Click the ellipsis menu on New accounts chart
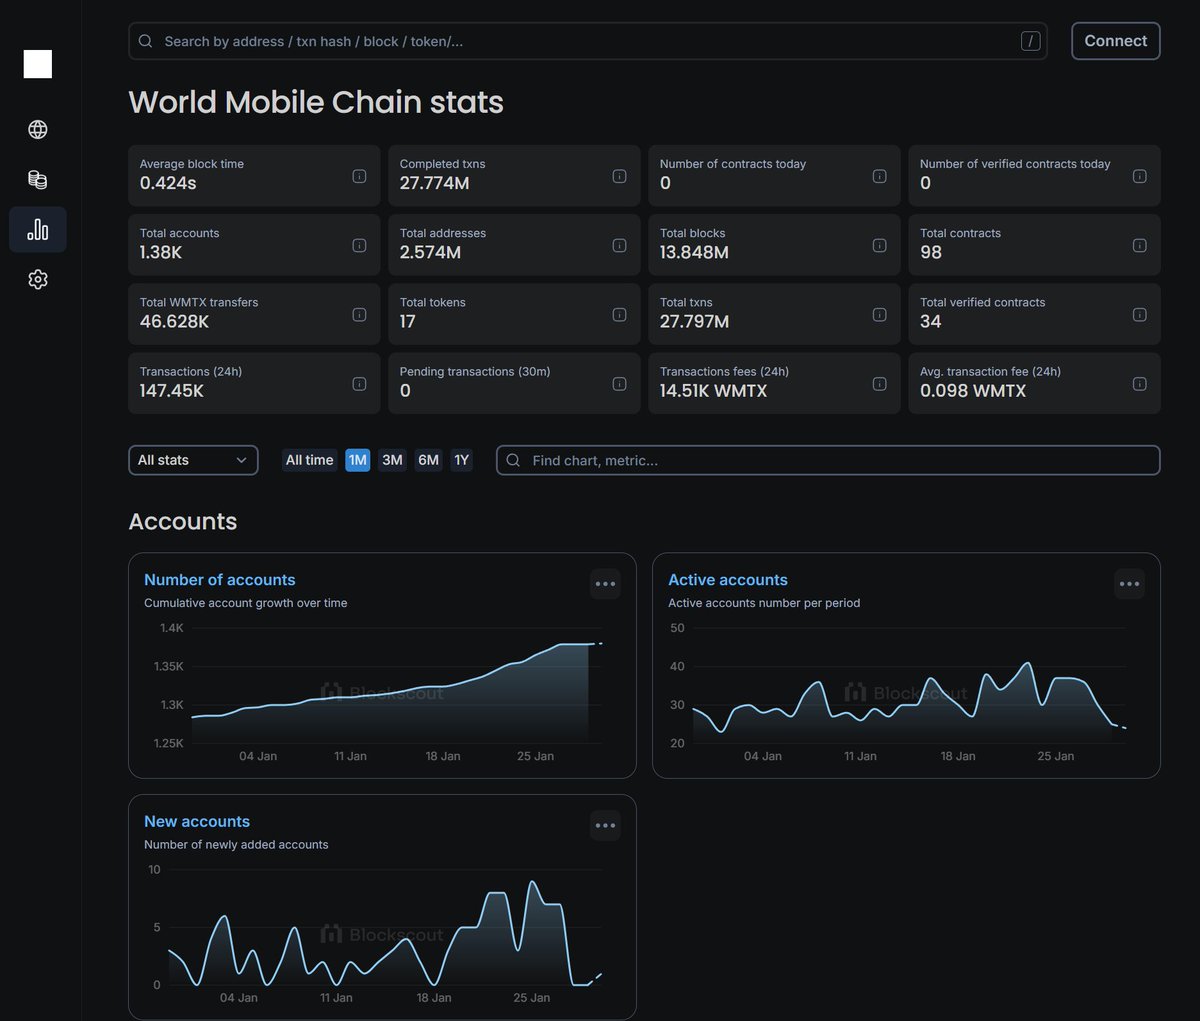This screenshot has height=1021, width=1200. pos(605,825)
